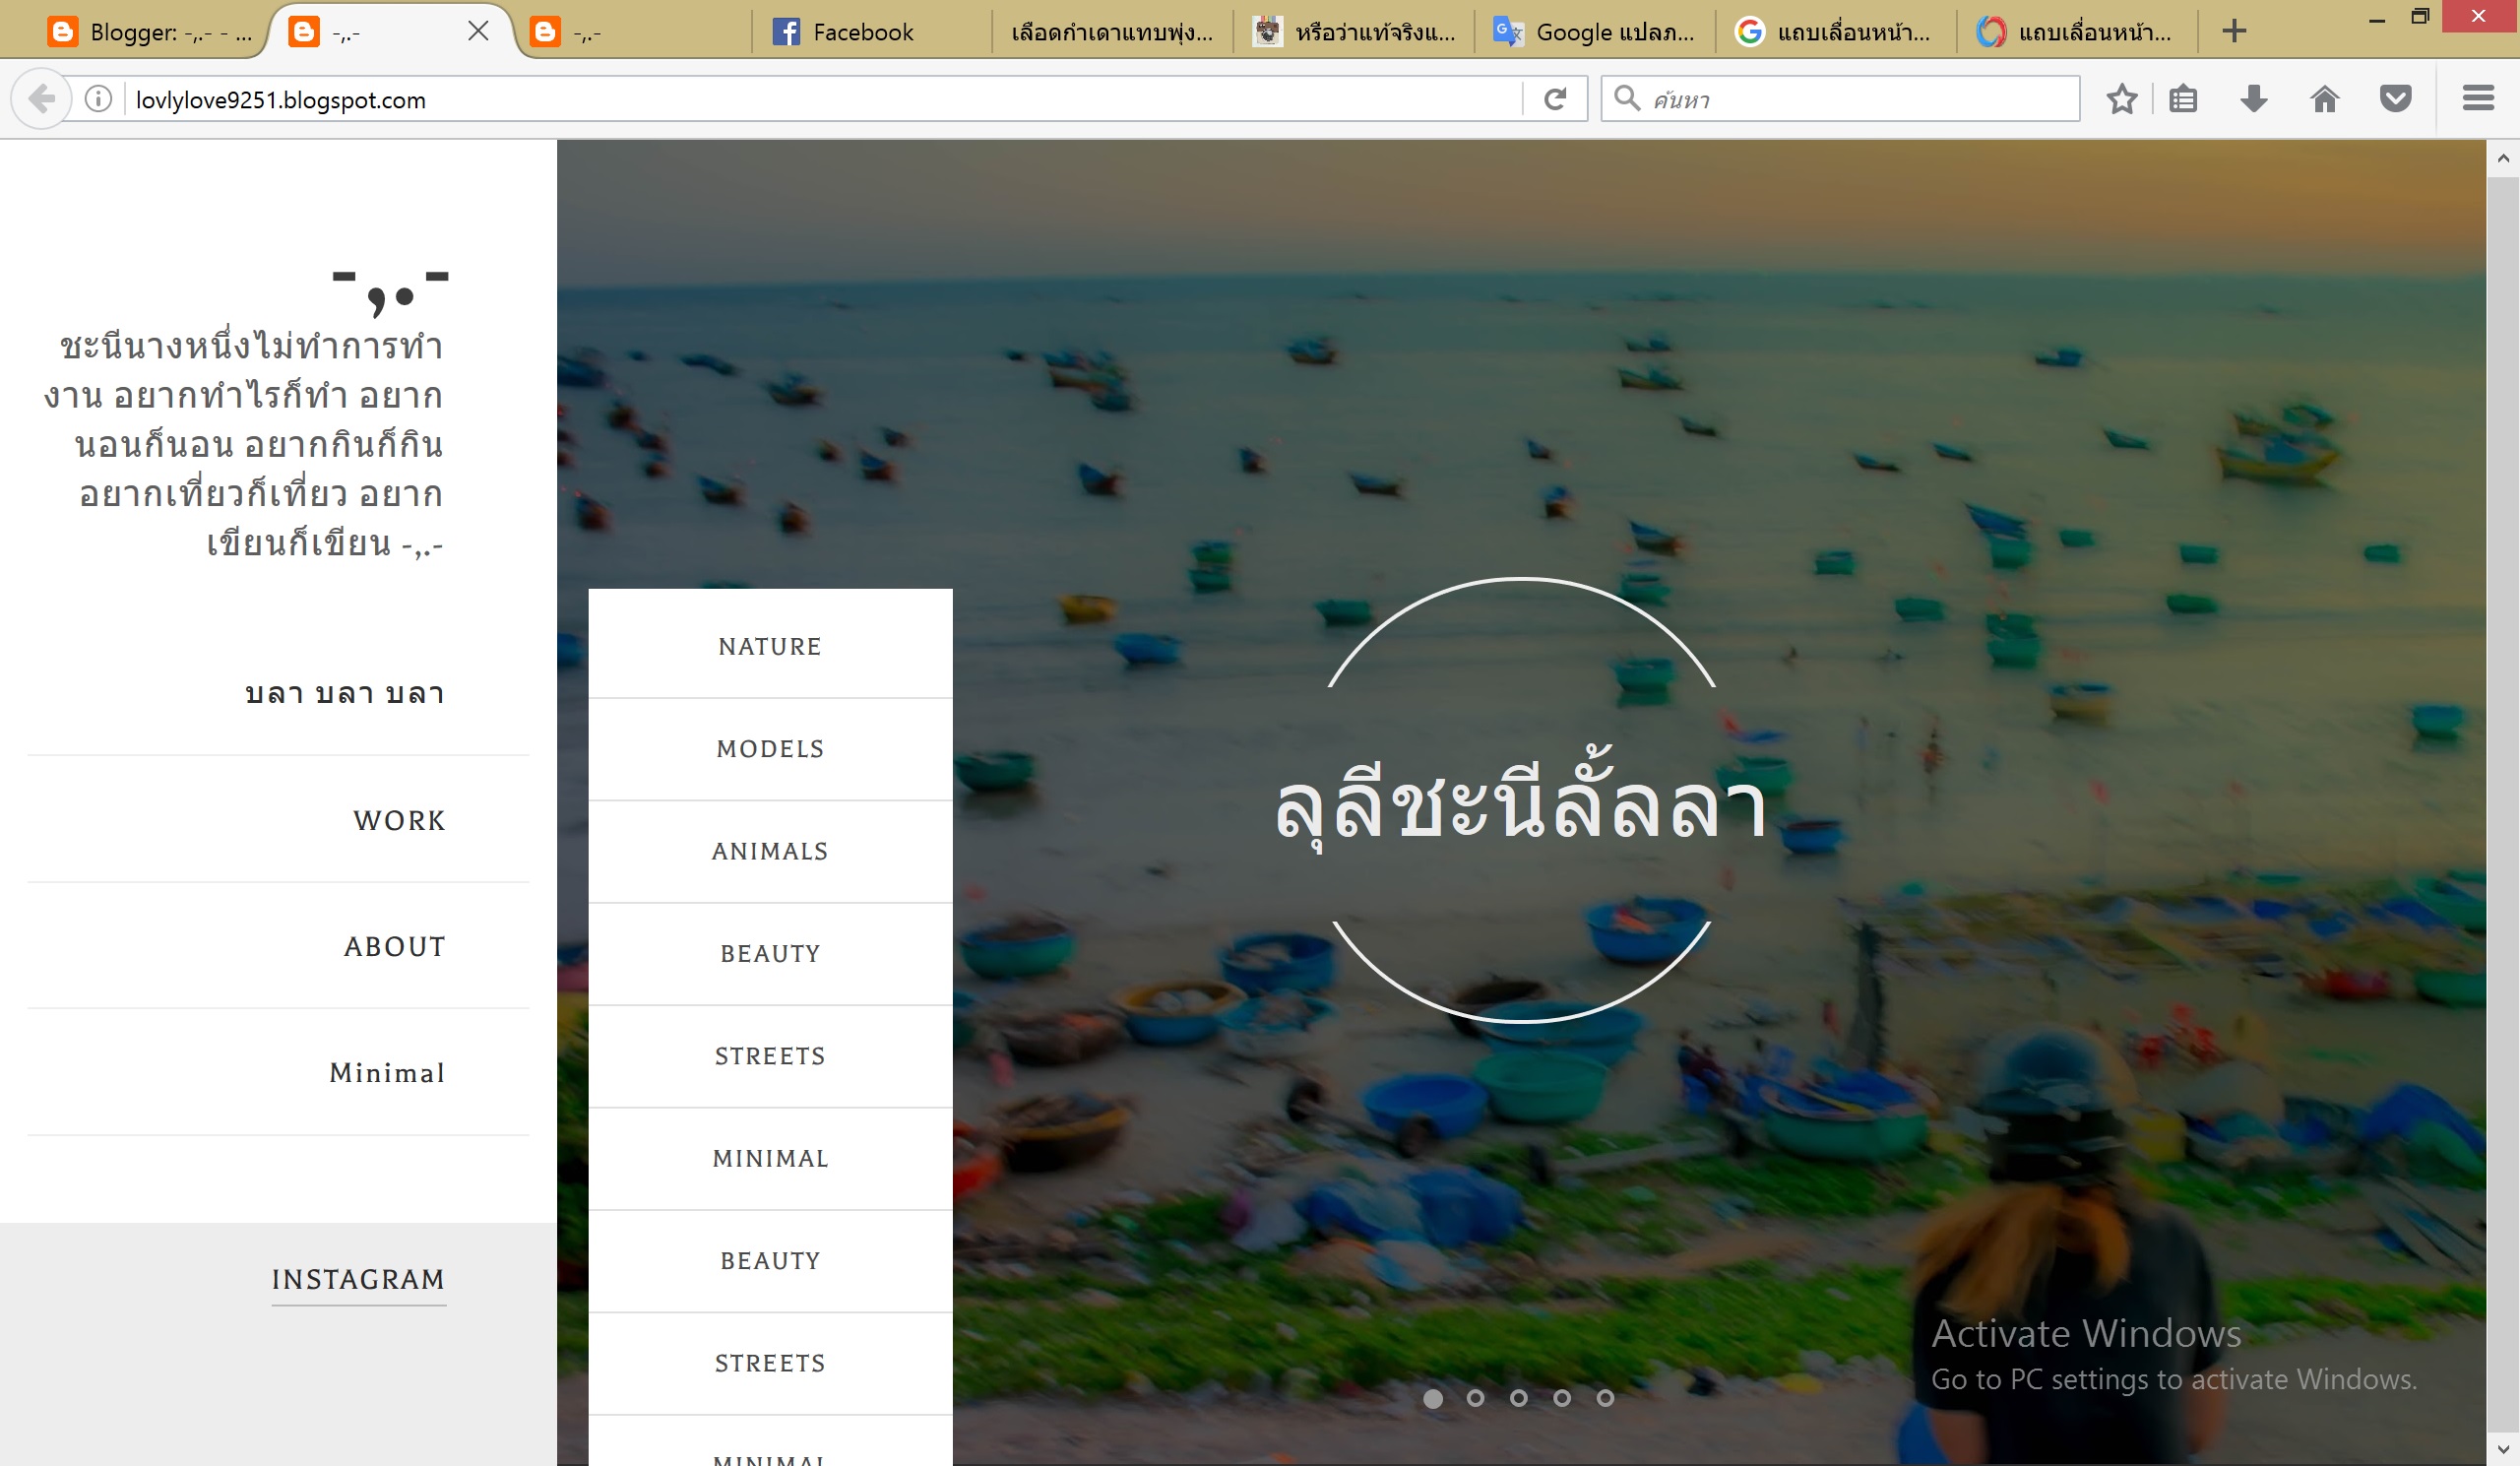Image resolution: width=2520 pixels, height=1466 pixels.
Task: Click the scrollbar down arrow
Action: click(2502, 1448)
